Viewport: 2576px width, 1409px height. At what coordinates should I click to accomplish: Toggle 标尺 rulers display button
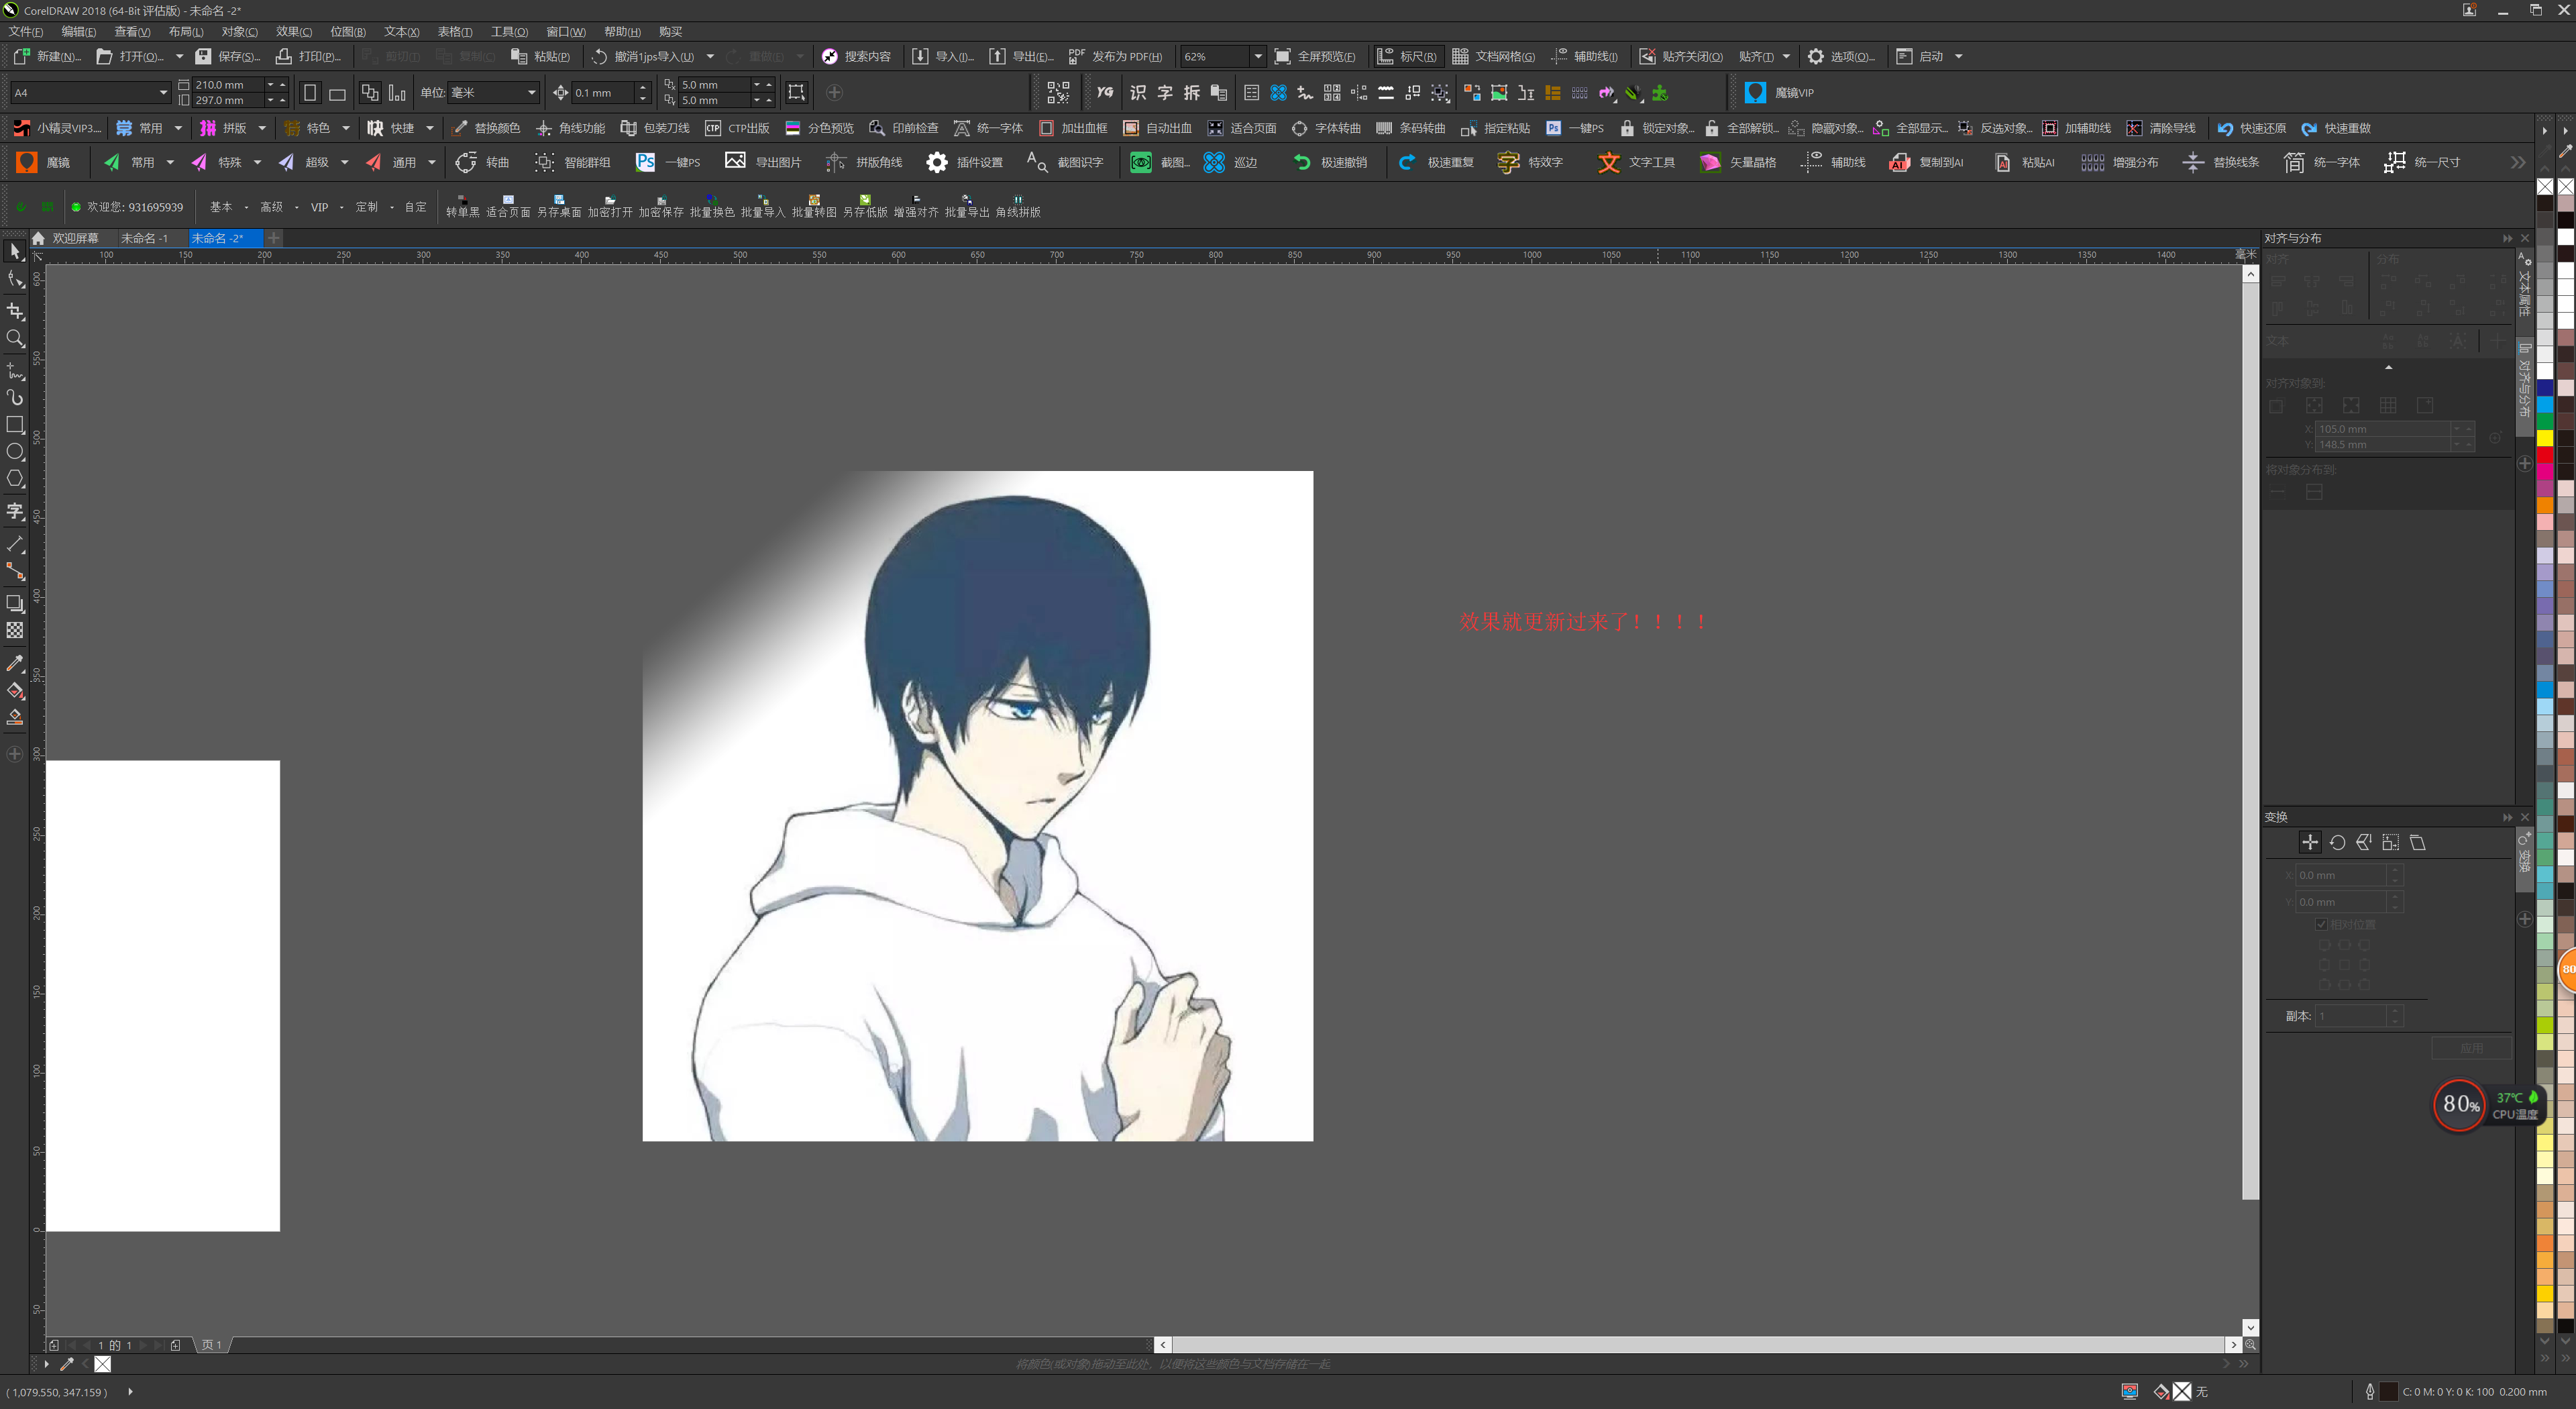click(x=1406, y=57)
